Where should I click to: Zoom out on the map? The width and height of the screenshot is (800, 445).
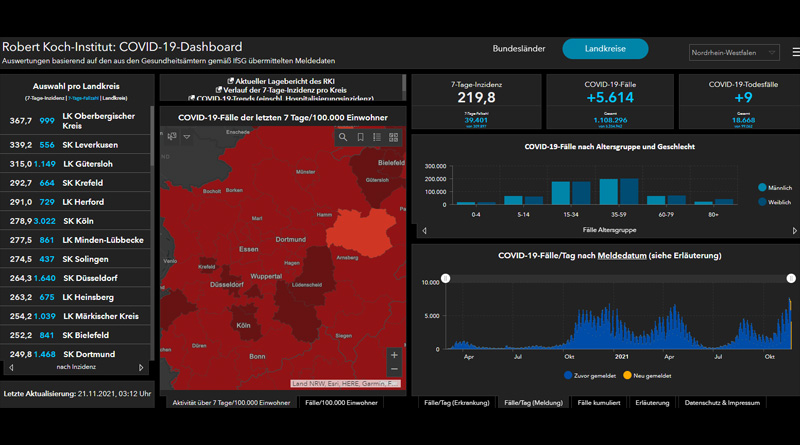click(394, 369)
